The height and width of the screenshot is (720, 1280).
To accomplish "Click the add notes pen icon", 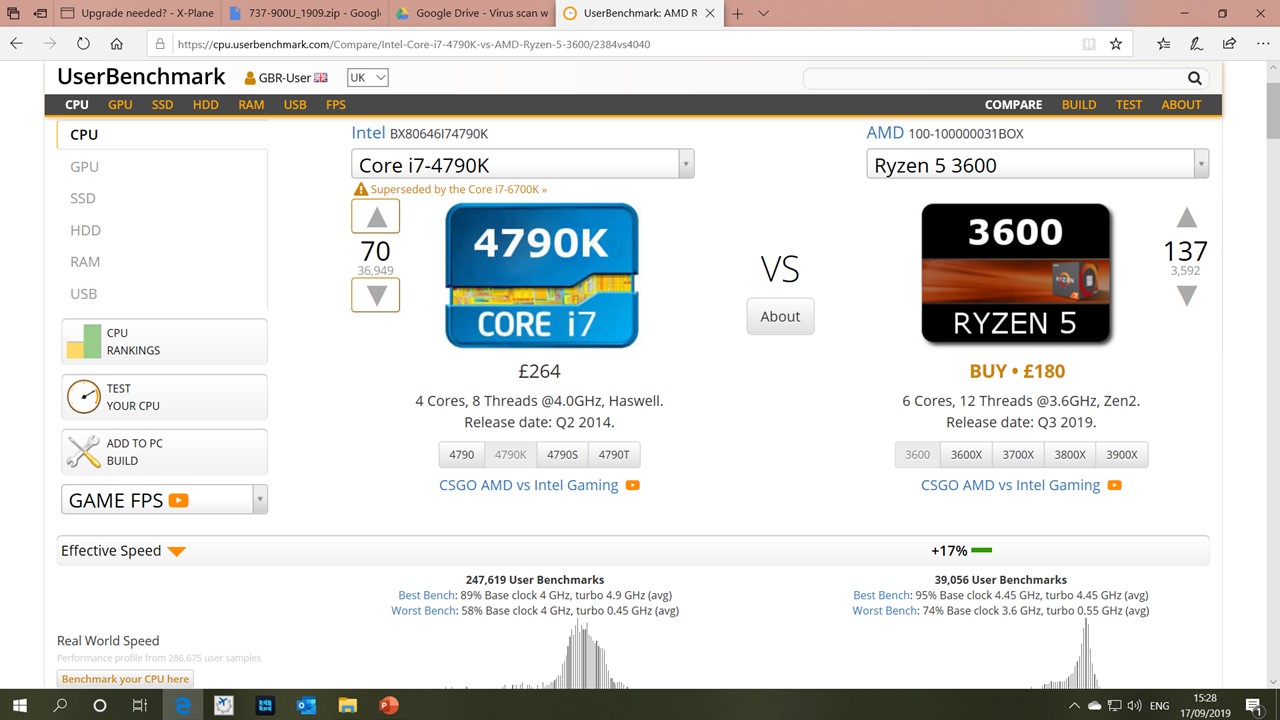I will (1196, 44).
